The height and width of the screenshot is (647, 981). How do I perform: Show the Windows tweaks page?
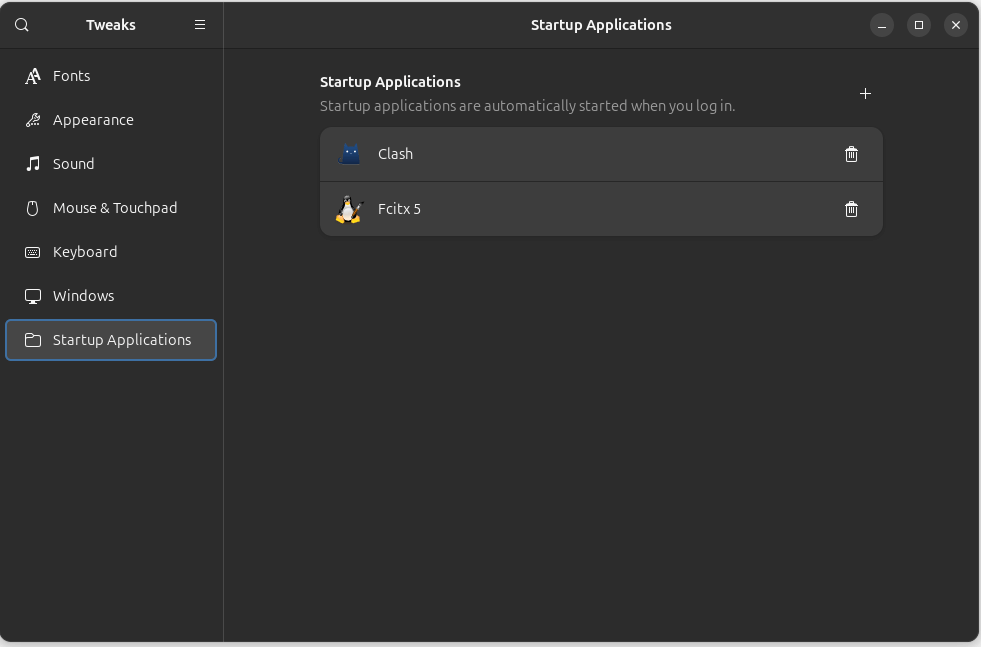[83, 296]
